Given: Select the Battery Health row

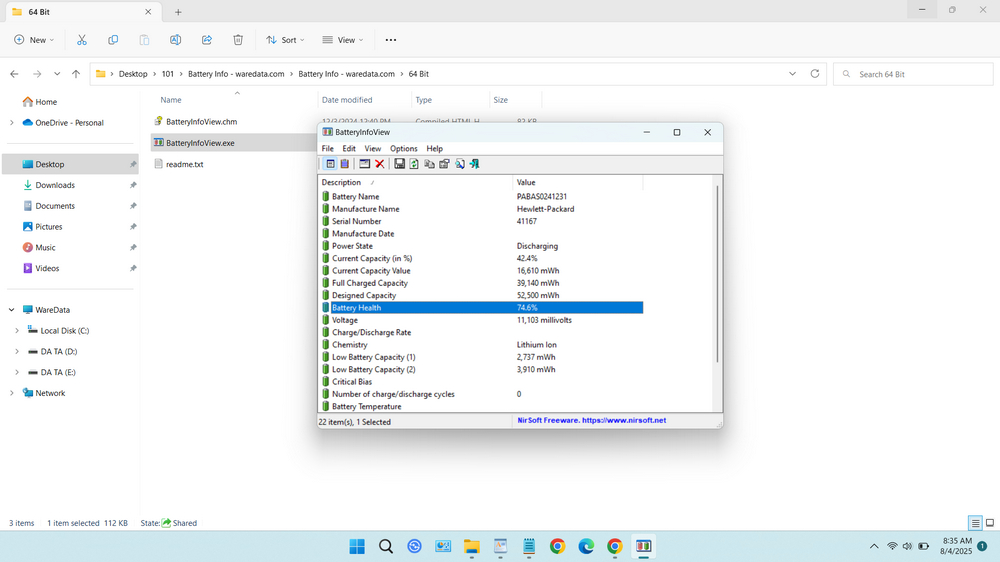Looking at the screenshot, I should [481, 307].
